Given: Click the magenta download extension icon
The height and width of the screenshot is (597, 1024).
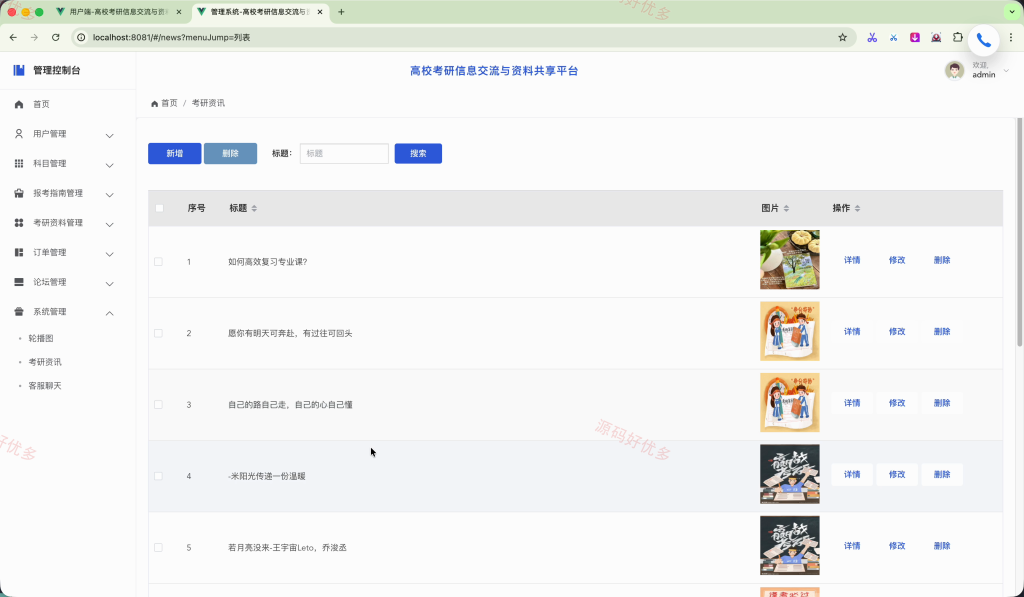Looking at the screenshot, I should (x=915, y=37).
